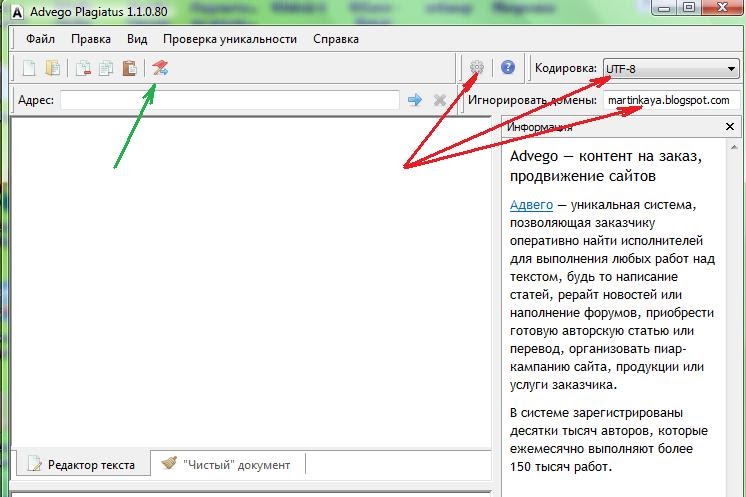Click inside the main text editor area
The height and width of the screenshot is (497, 746).
pyautogui.click(x=251, y=282)
